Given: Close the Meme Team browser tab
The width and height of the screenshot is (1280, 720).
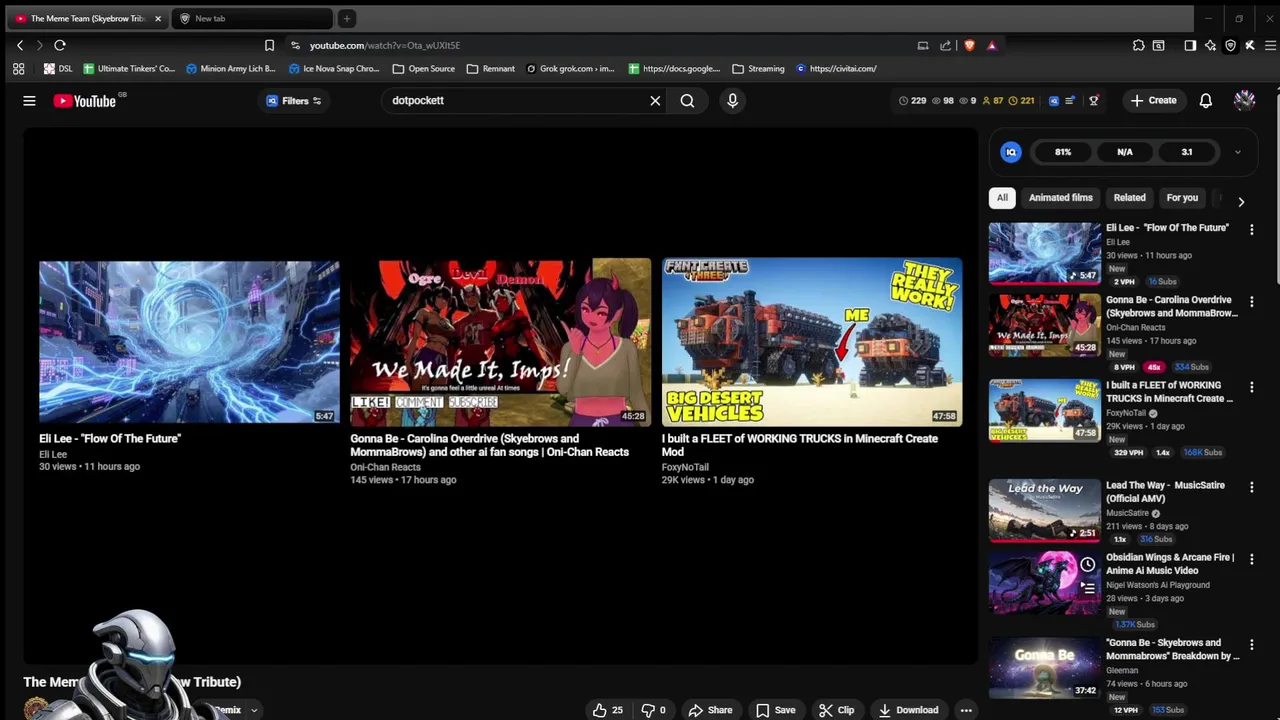Looking at the screenshot, I should 157,18.
